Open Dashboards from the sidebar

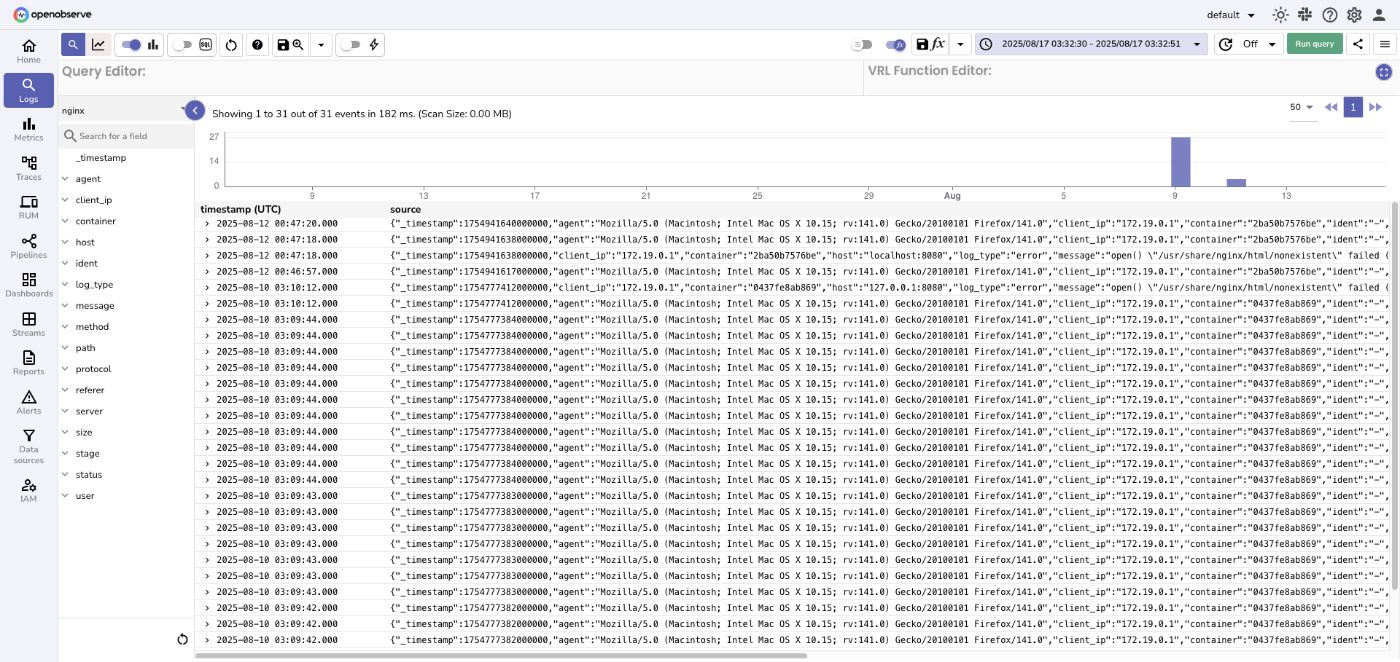point(28,285)
